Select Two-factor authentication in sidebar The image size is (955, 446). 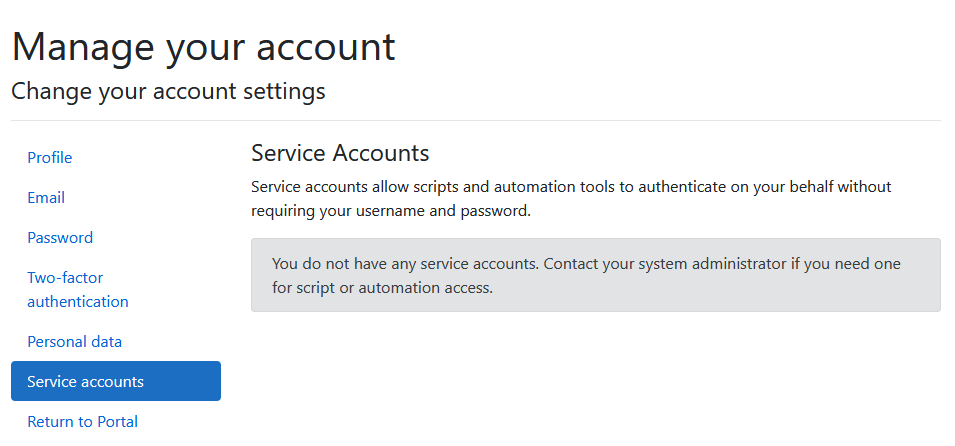pos(77,289)
